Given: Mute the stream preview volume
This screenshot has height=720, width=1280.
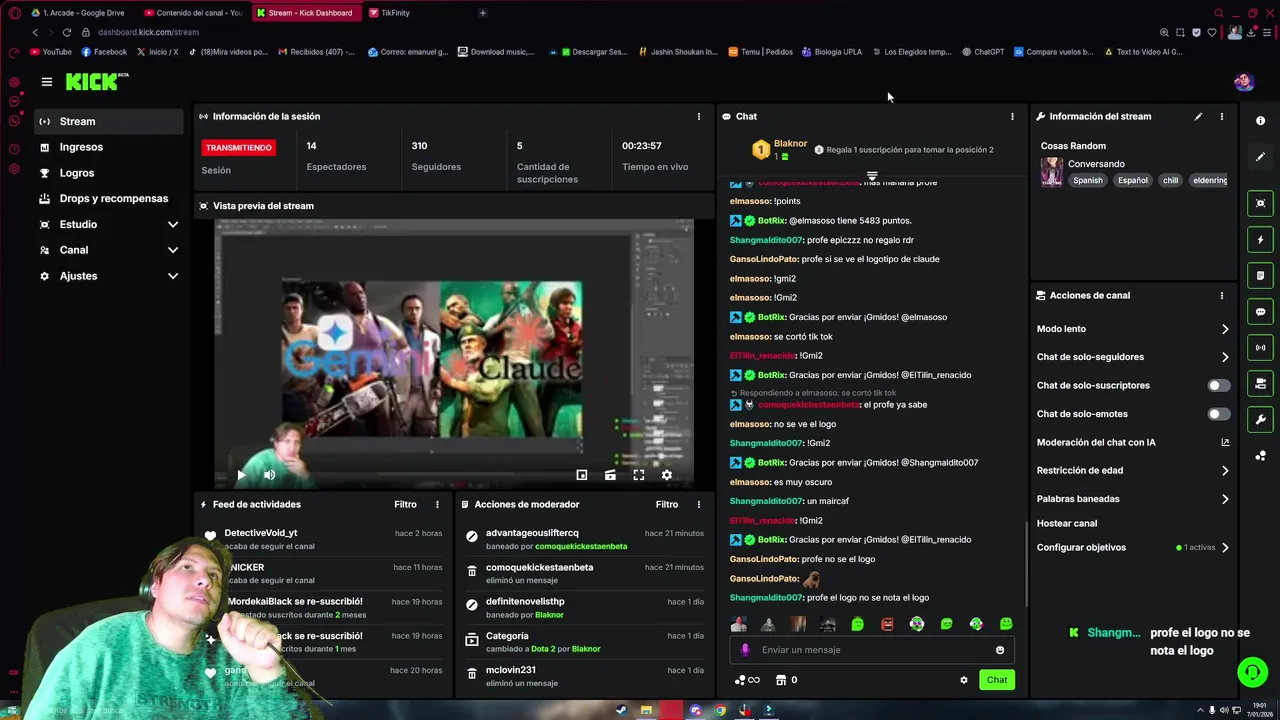Looking at the screenshot, I should point(269,475).
